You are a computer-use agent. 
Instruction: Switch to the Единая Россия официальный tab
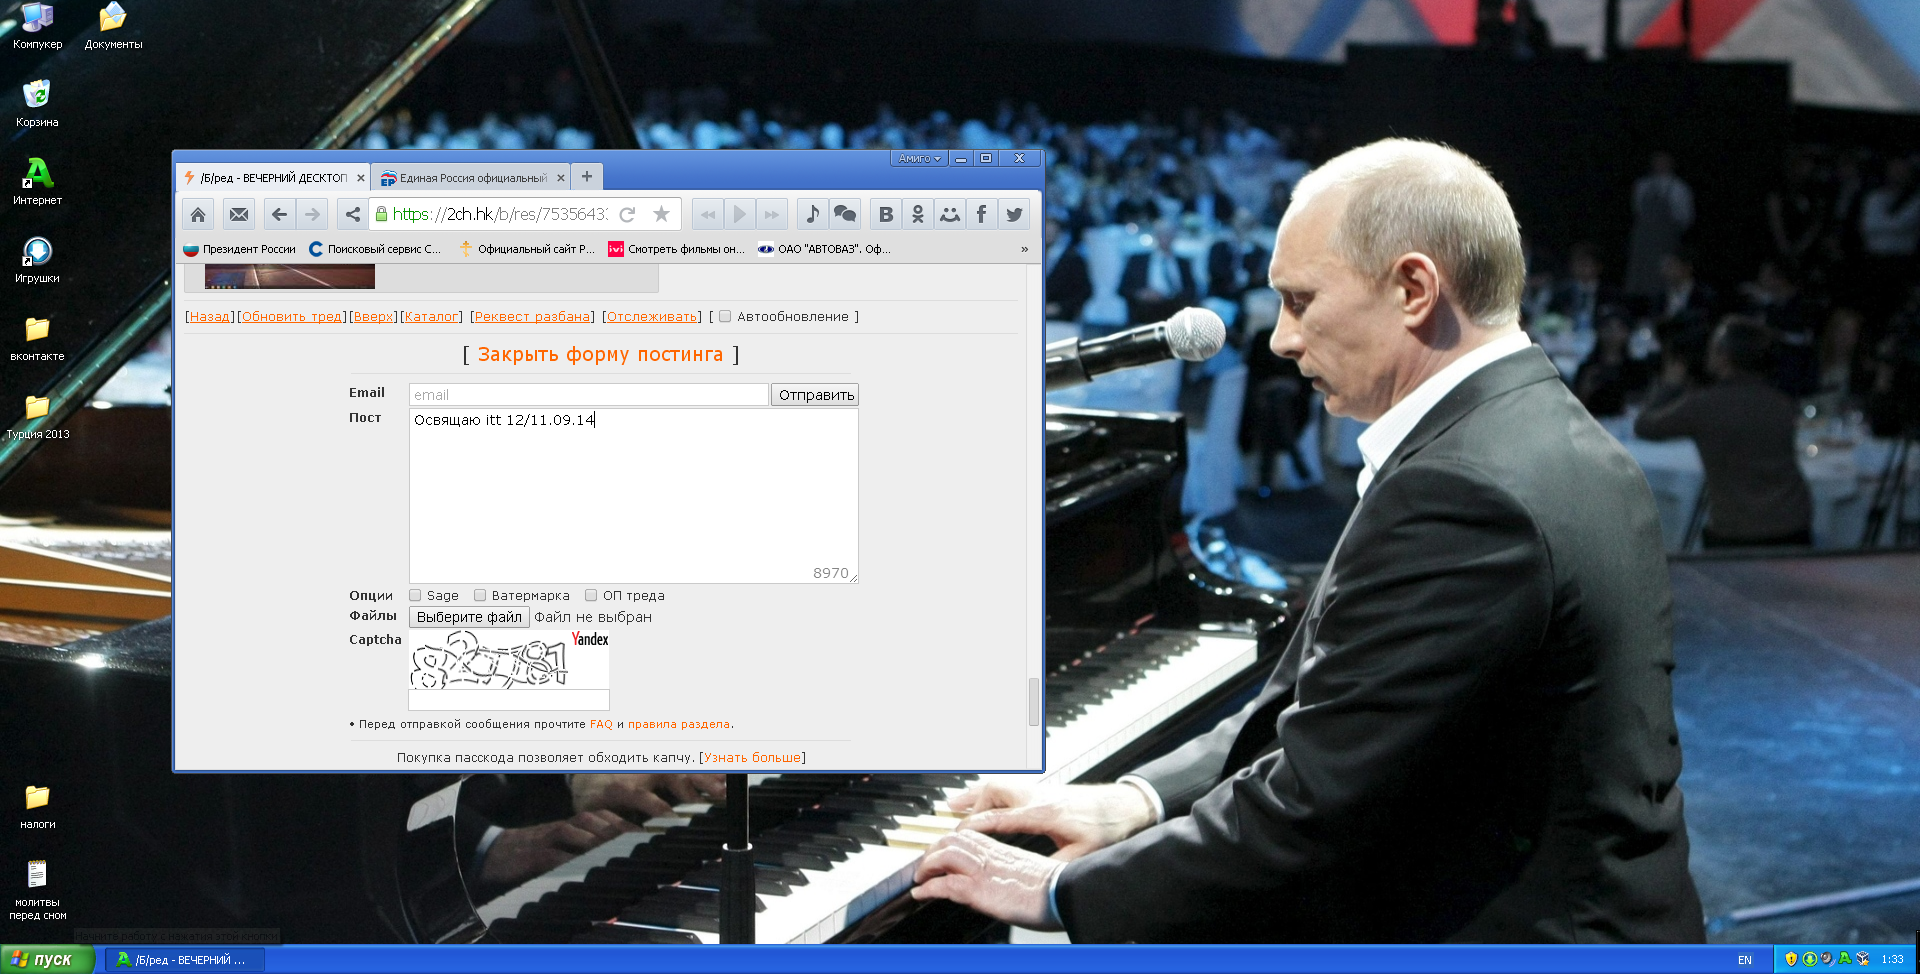pyautogui.click(x=472, y=178)
